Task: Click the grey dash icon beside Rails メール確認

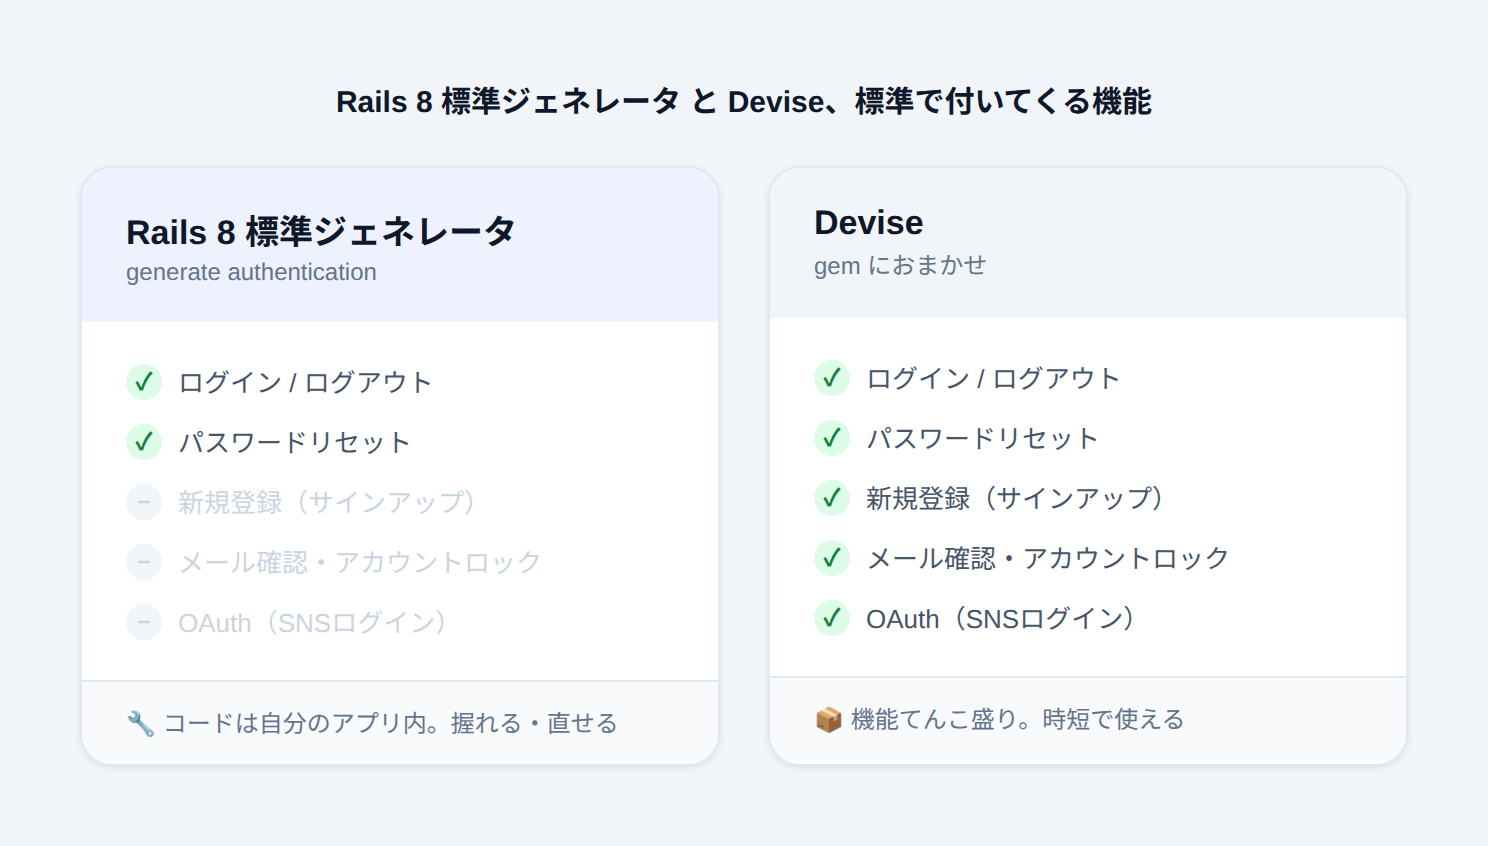Action: 144,562
